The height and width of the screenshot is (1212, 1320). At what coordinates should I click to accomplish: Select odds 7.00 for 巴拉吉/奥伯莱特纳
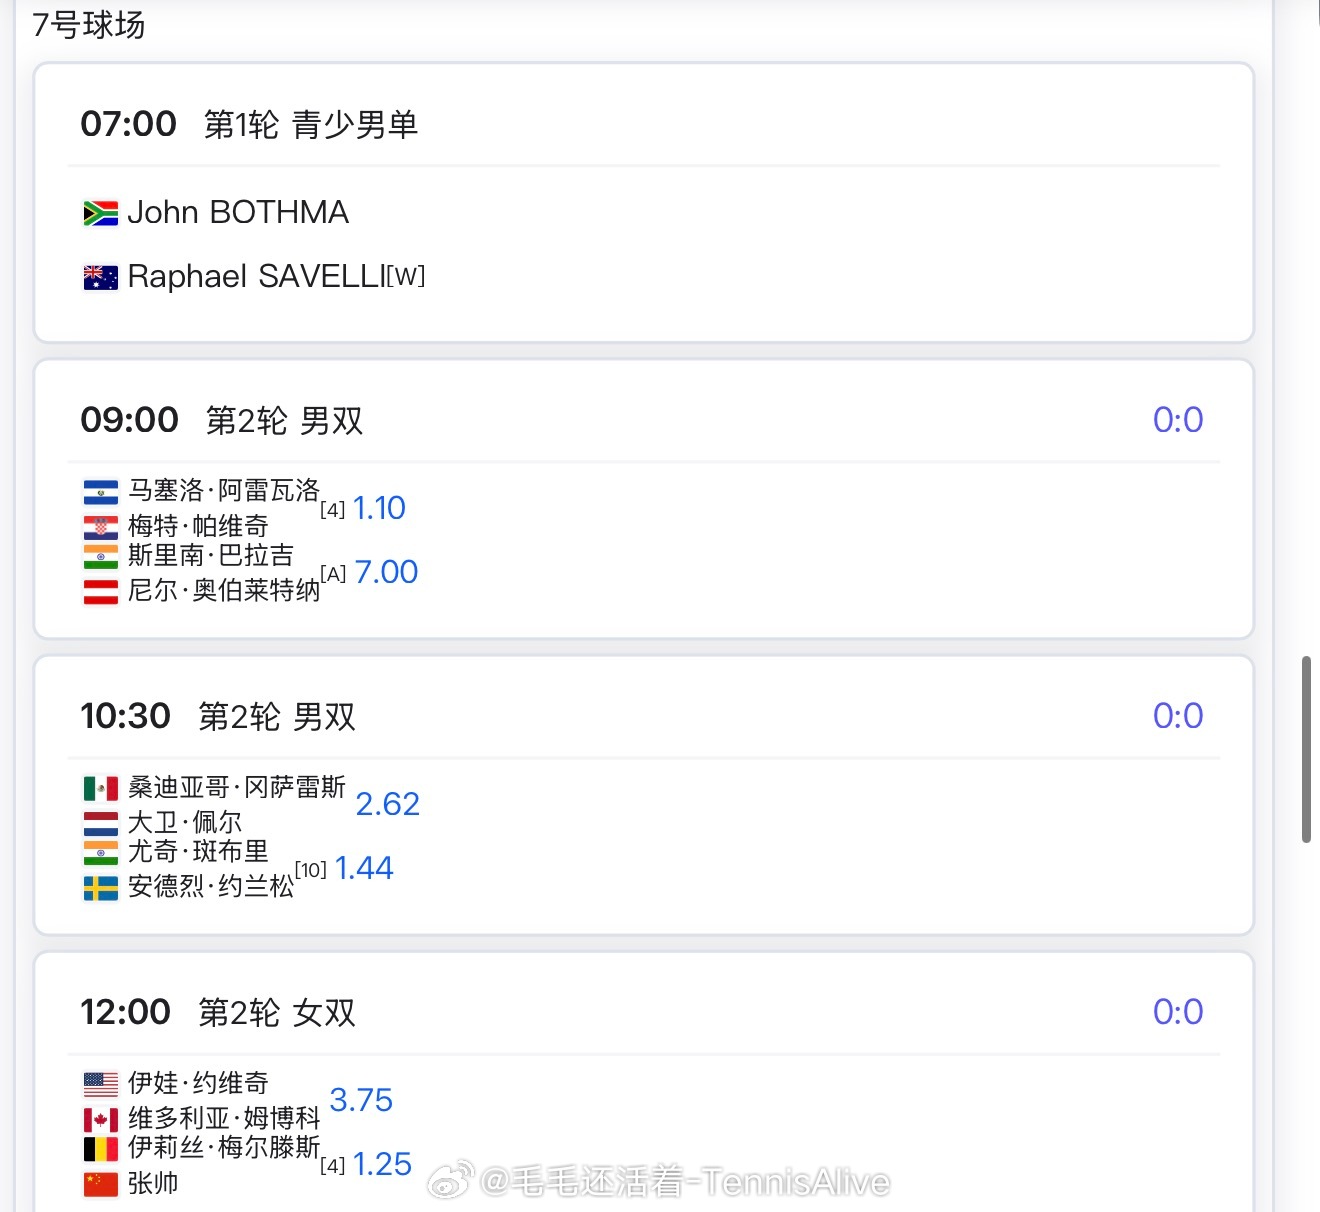[x=386, y=572]
